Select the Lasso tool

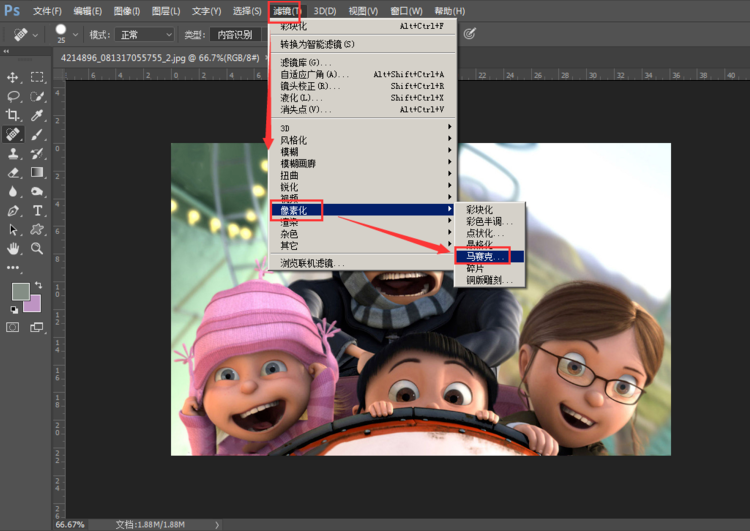pos(13,96)
